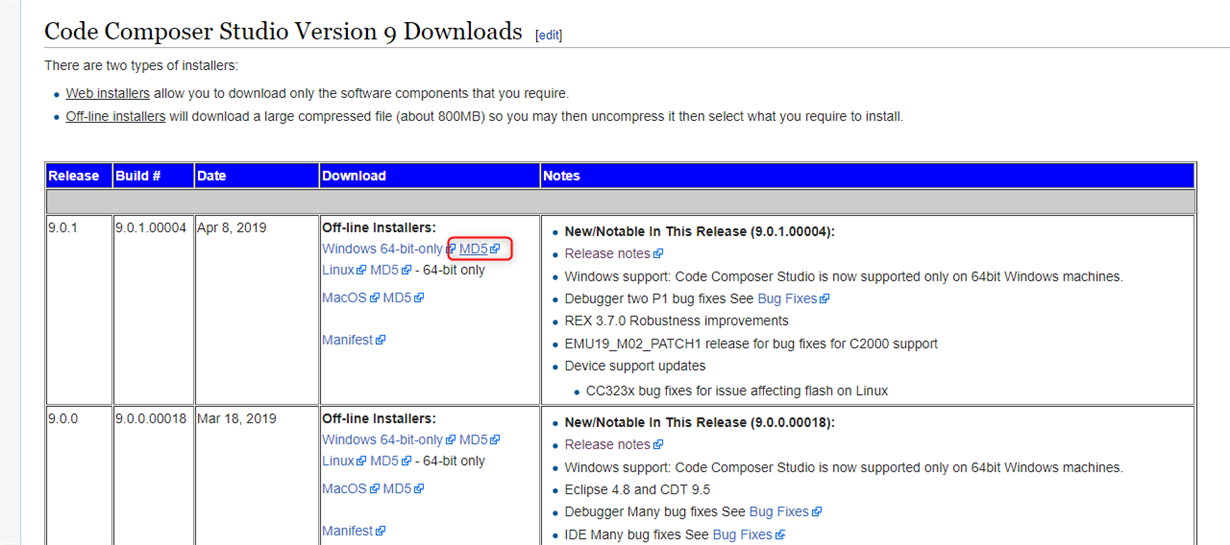
Task: Open Manifest link for release 9.0.1
Action: pos(347,340)
